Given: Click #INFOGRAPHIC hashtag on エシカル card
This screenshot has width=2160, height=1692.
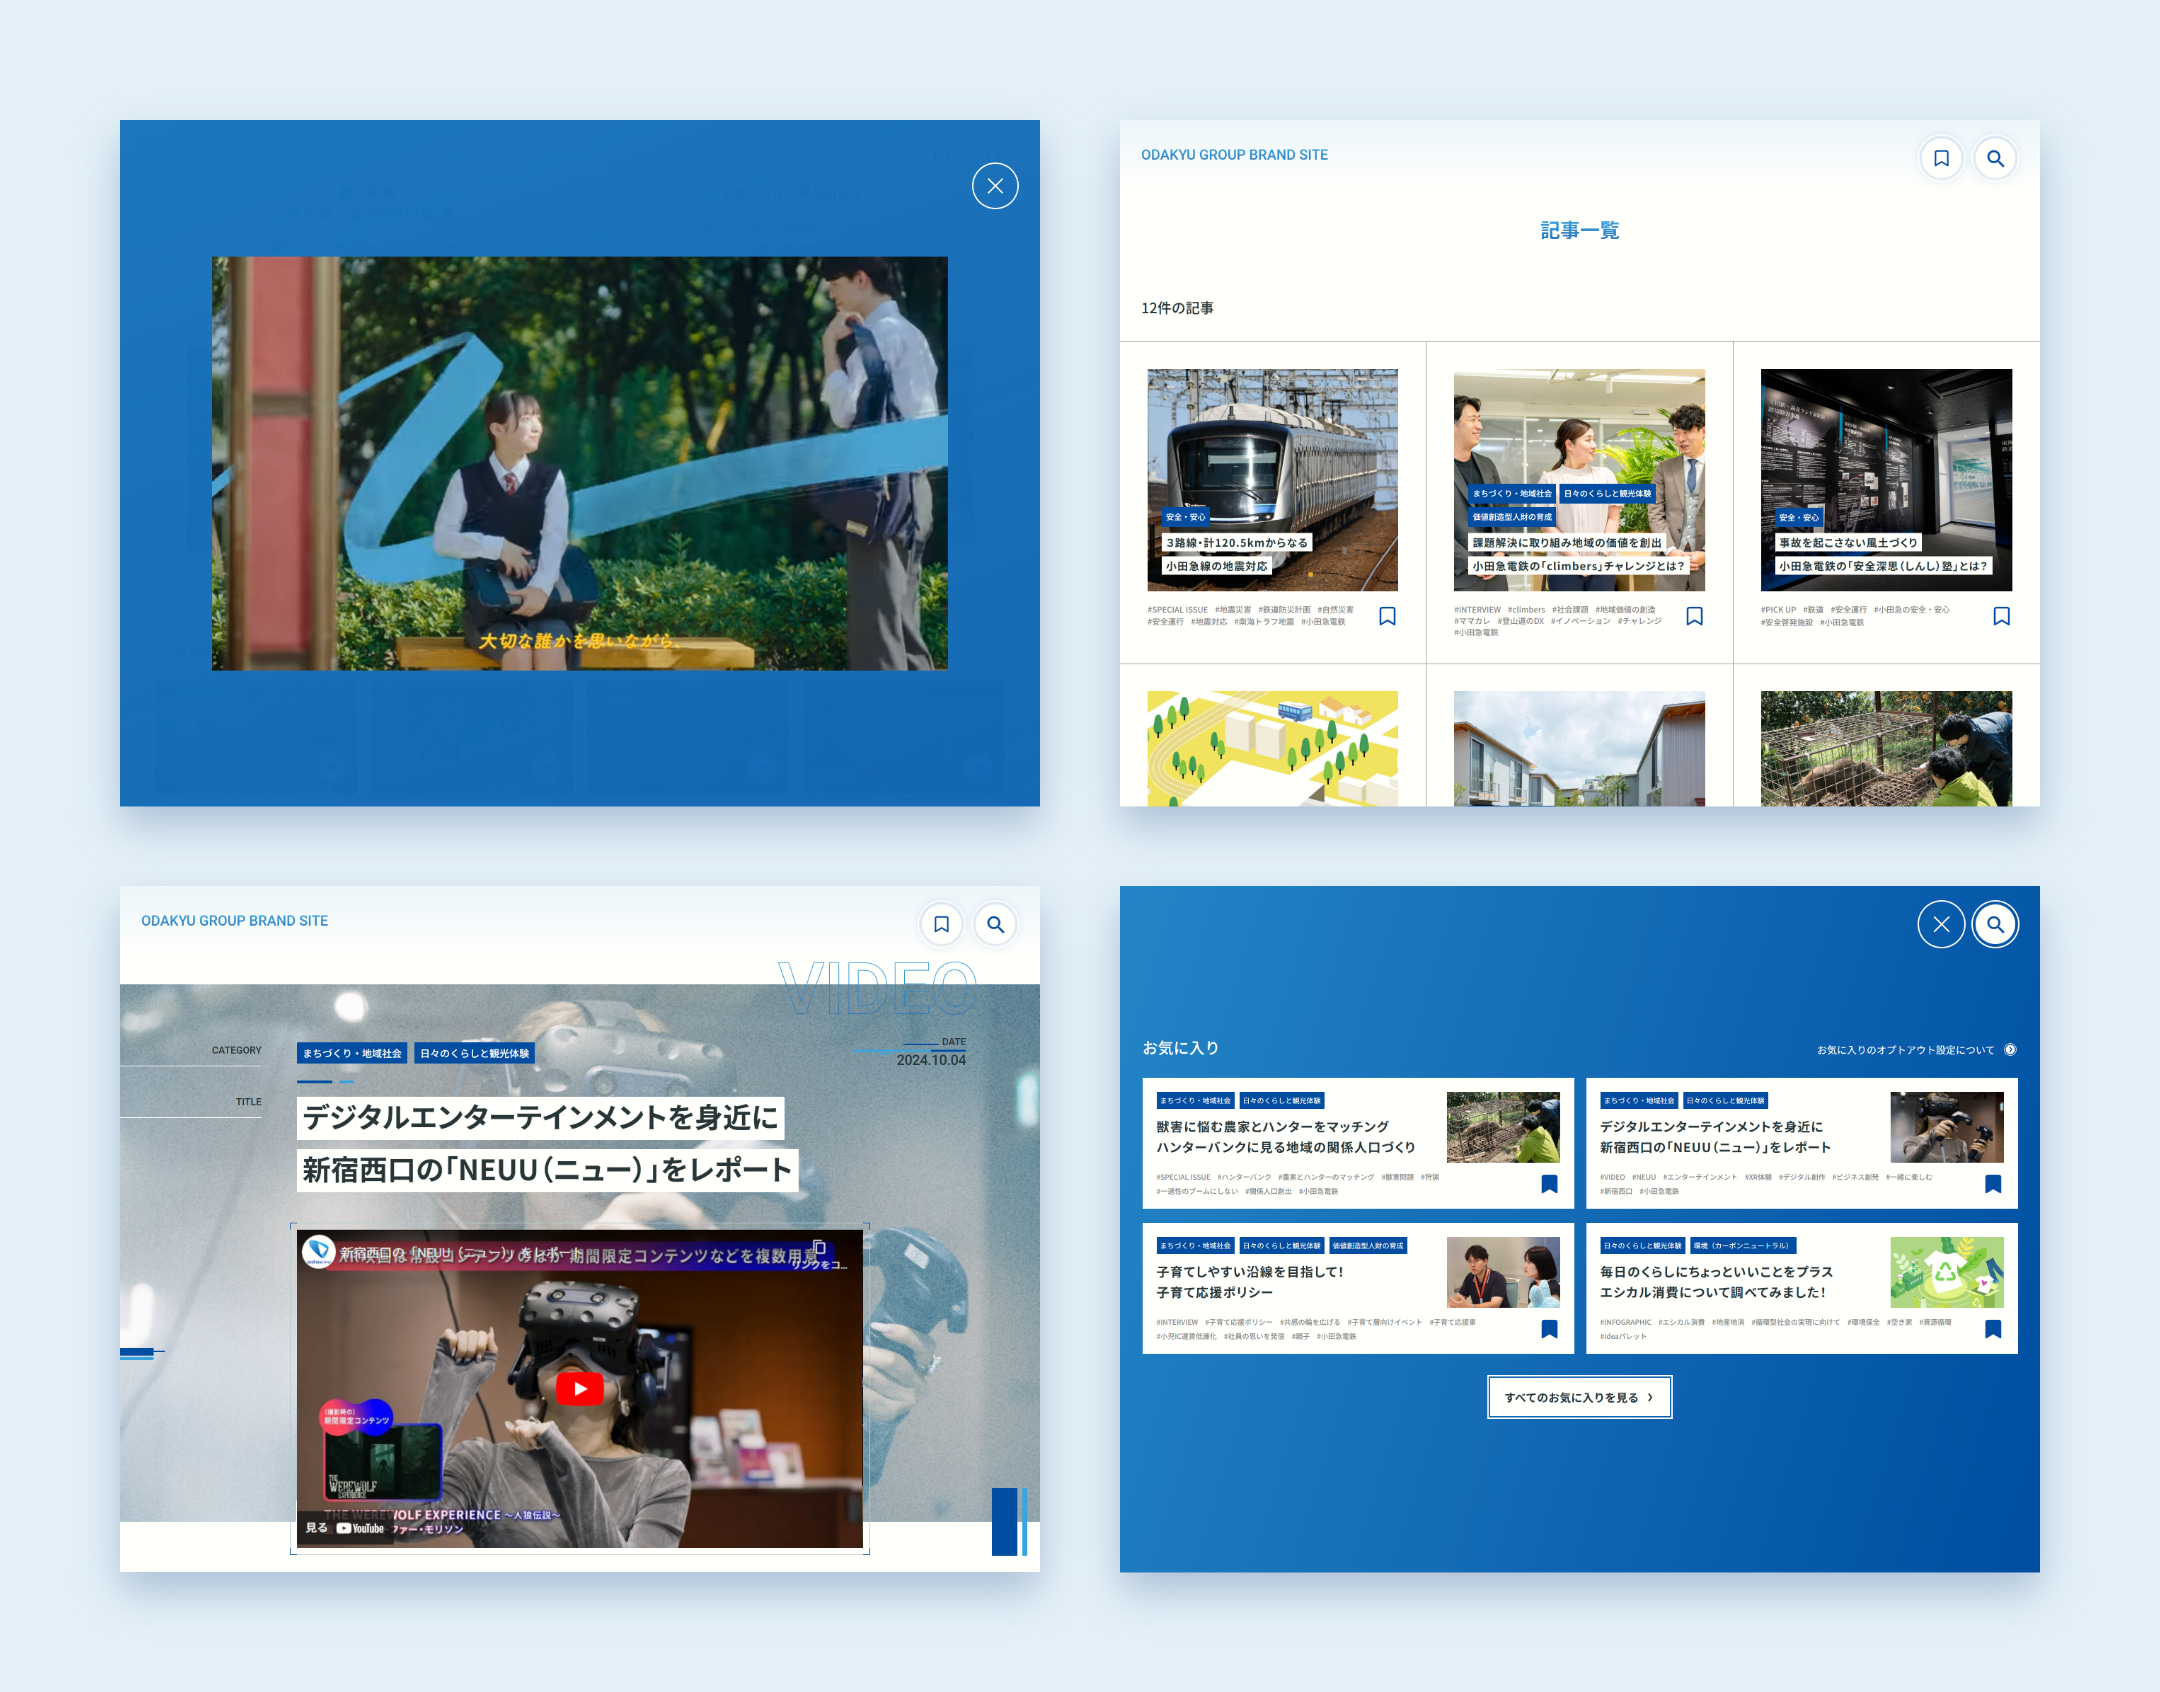Looking at the screenshot, I should point(1625,1322).
